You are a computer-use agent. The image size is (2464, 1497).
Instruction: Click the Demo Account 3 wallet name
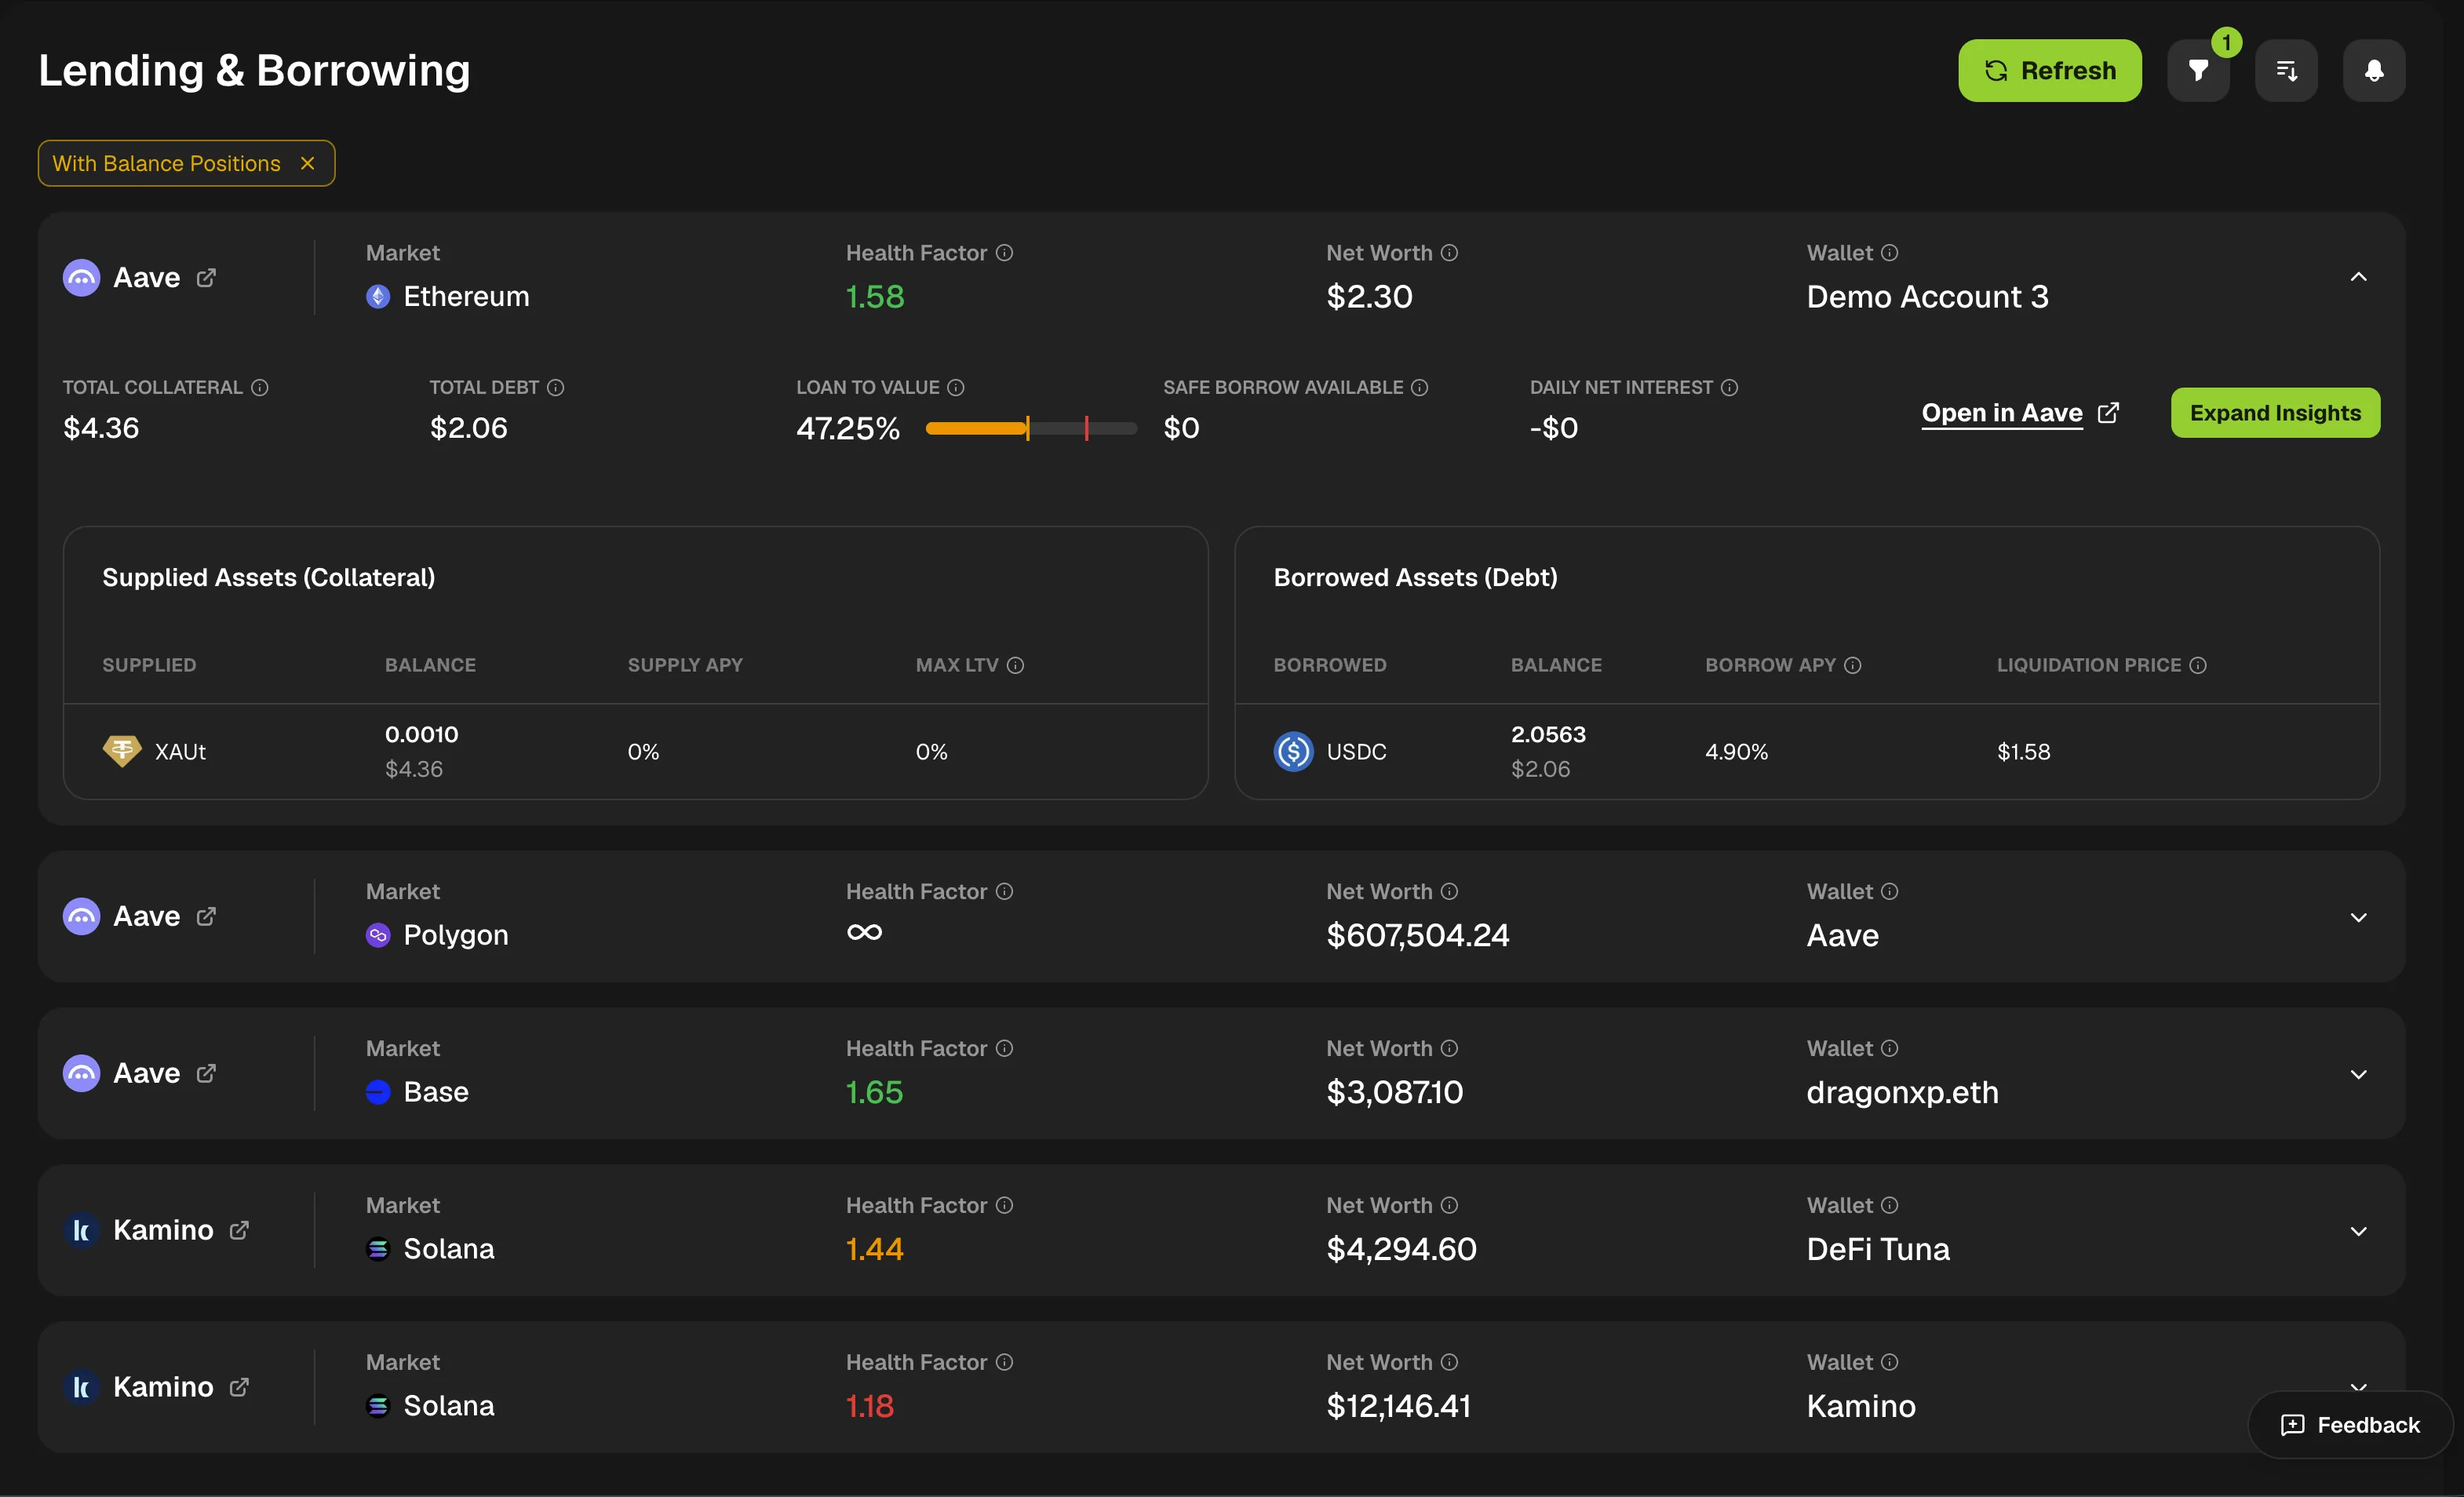[1927, 296]
